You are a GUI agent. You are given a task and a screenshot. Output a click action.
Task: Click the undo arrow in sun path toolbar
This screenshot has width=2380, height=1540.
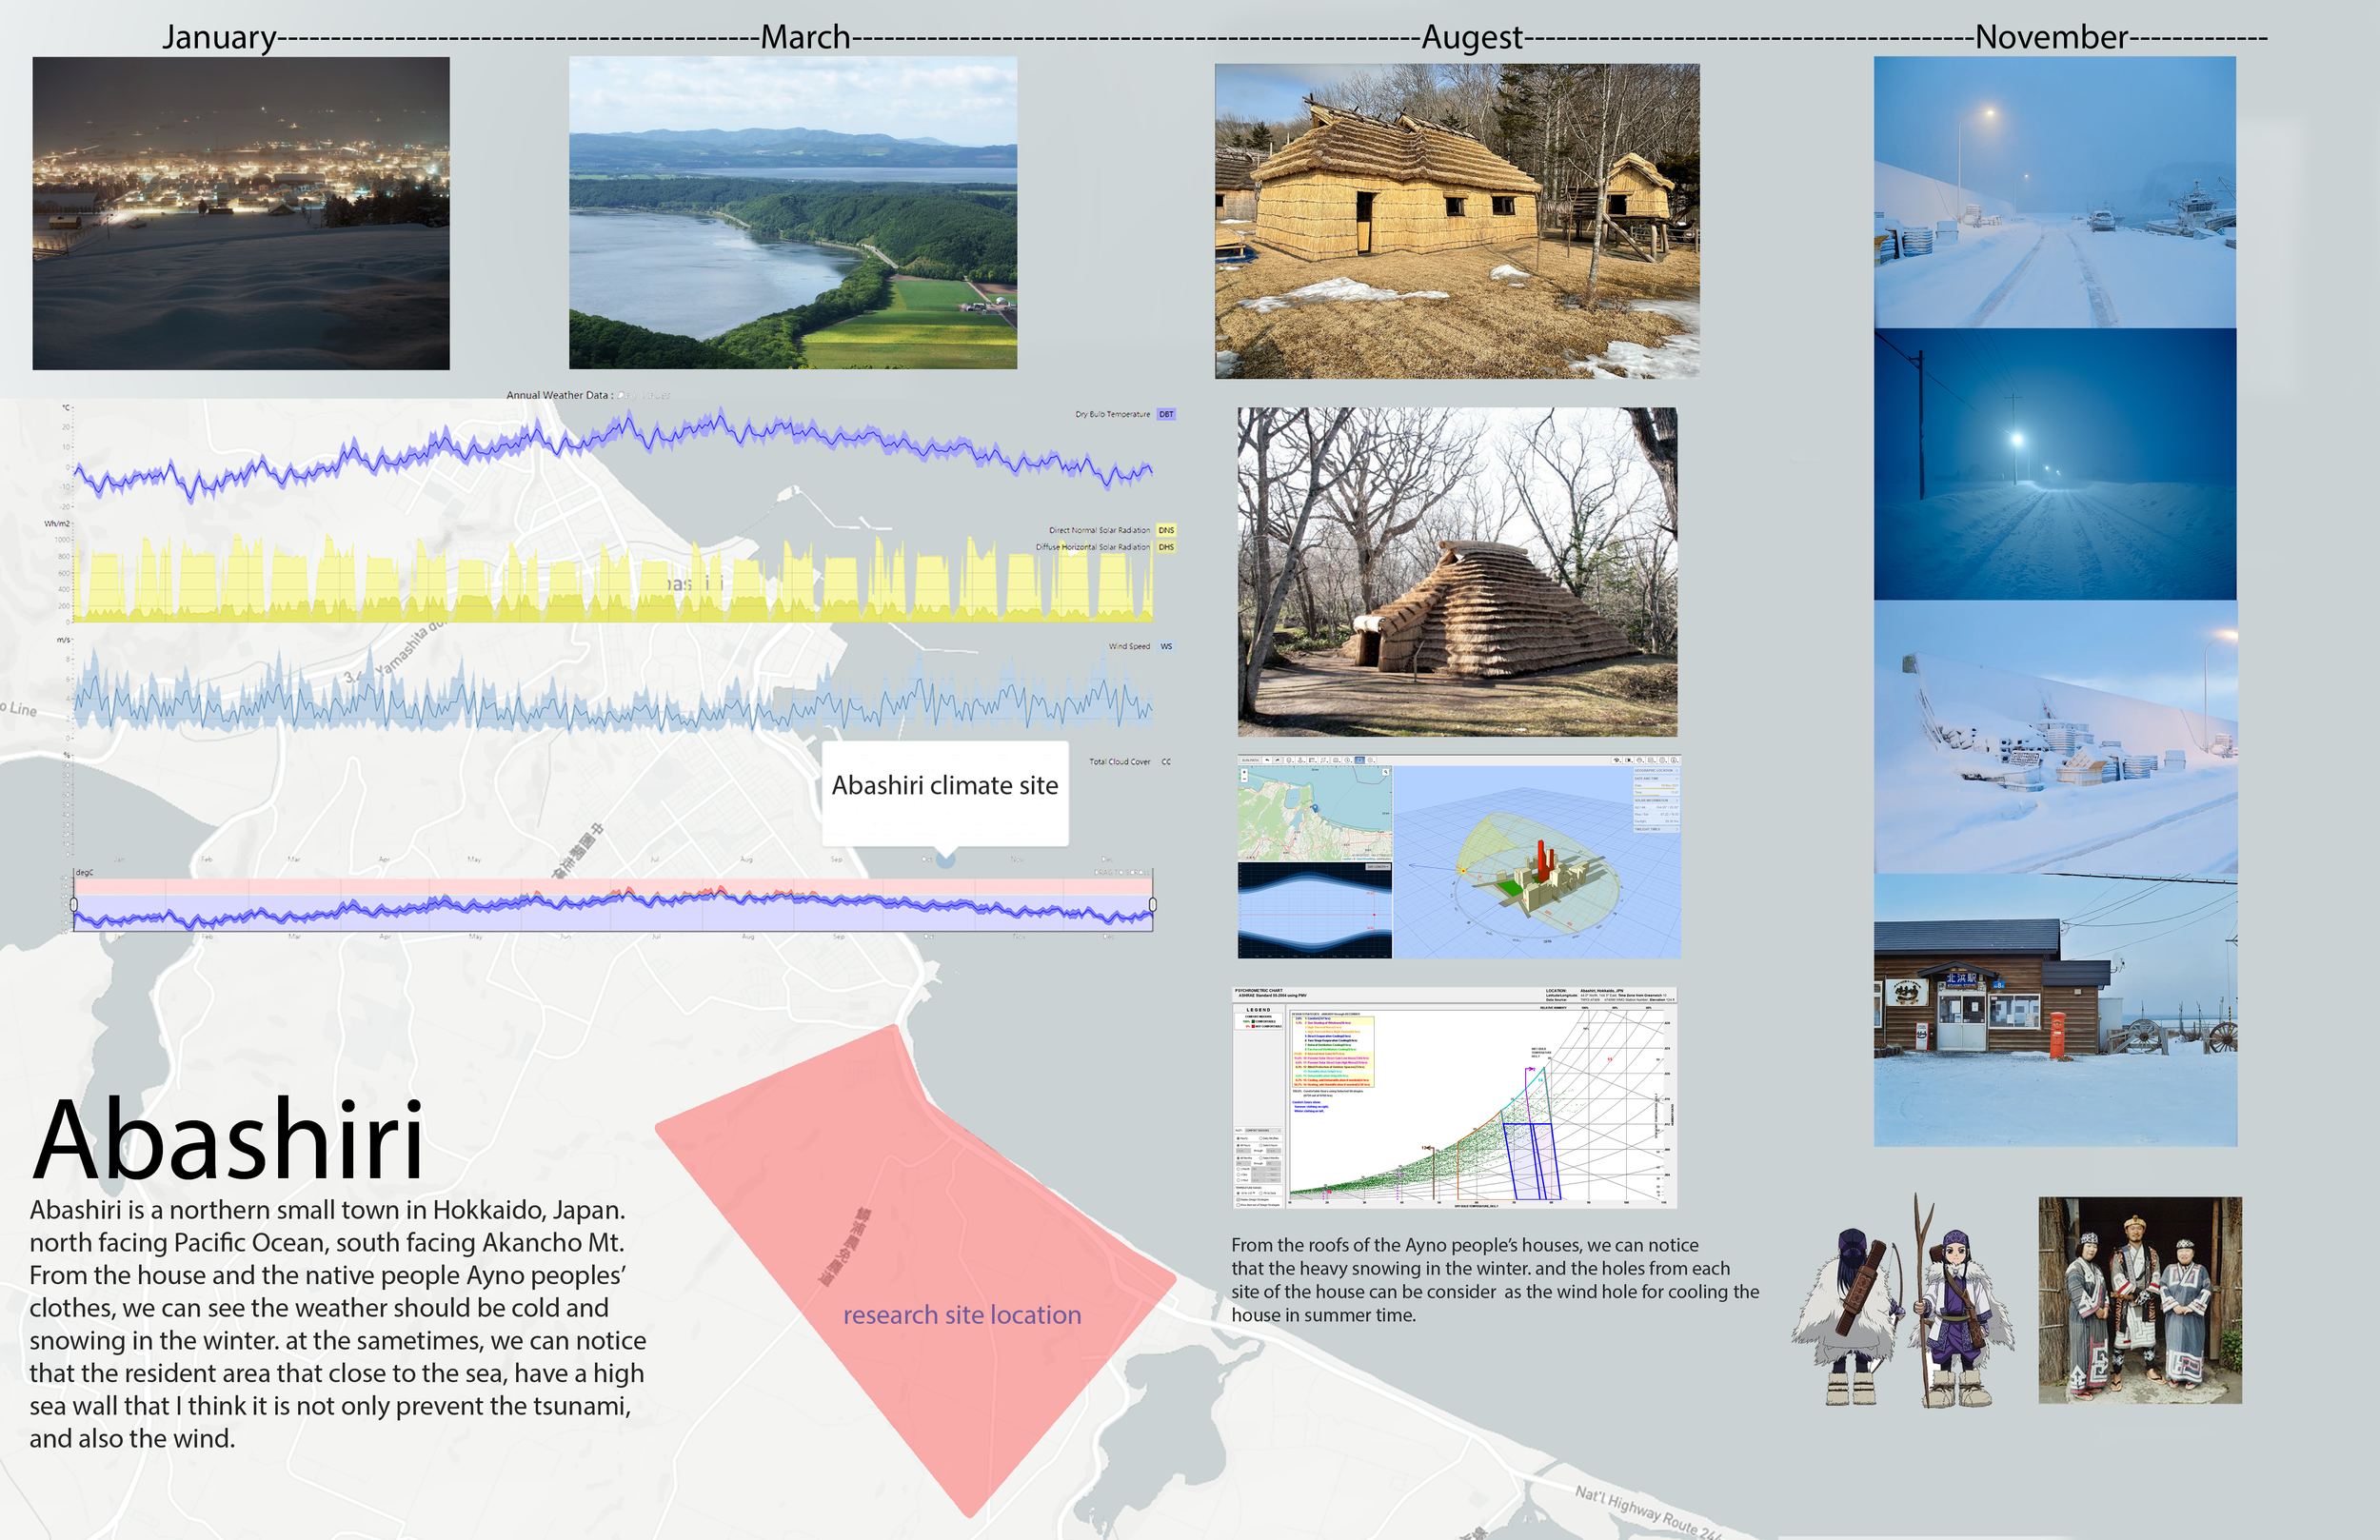pos(1268,760)
